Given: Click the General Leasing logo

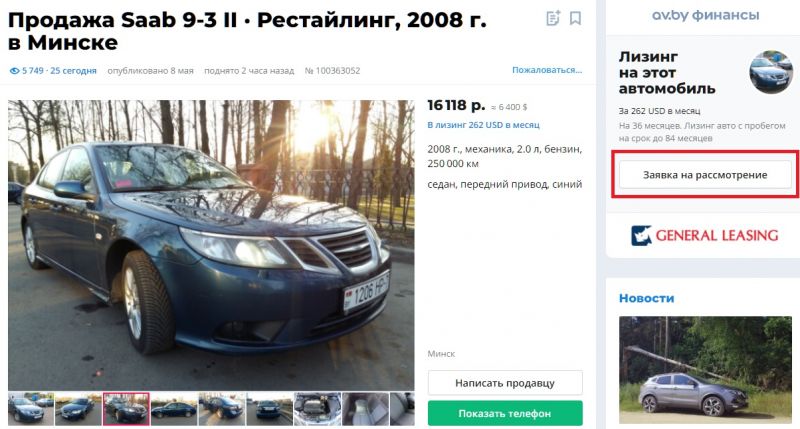Looking at the screenshot, I should click(705, 235).
